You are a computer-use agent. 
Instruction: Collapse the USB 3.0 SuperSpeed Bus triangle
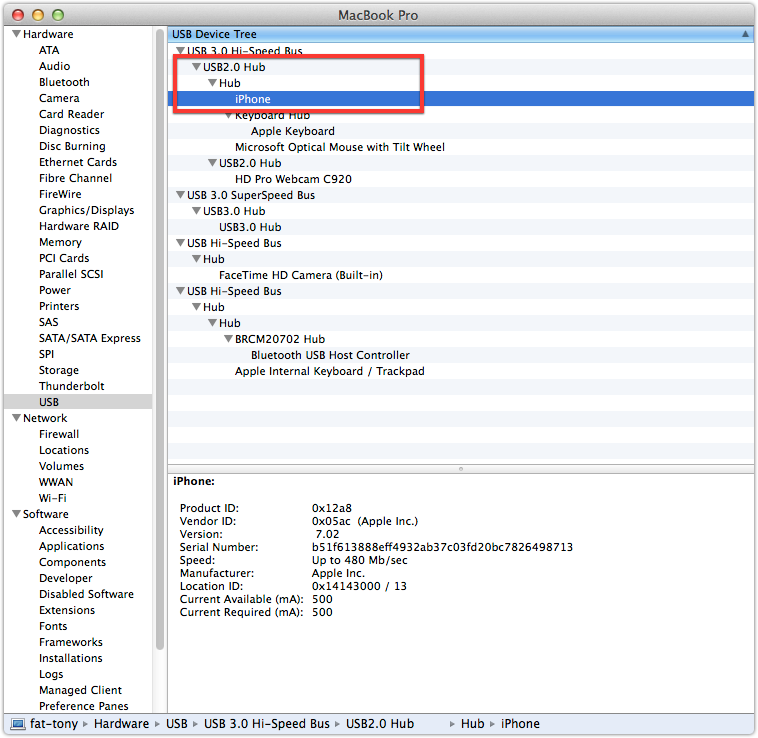point(180,195)
